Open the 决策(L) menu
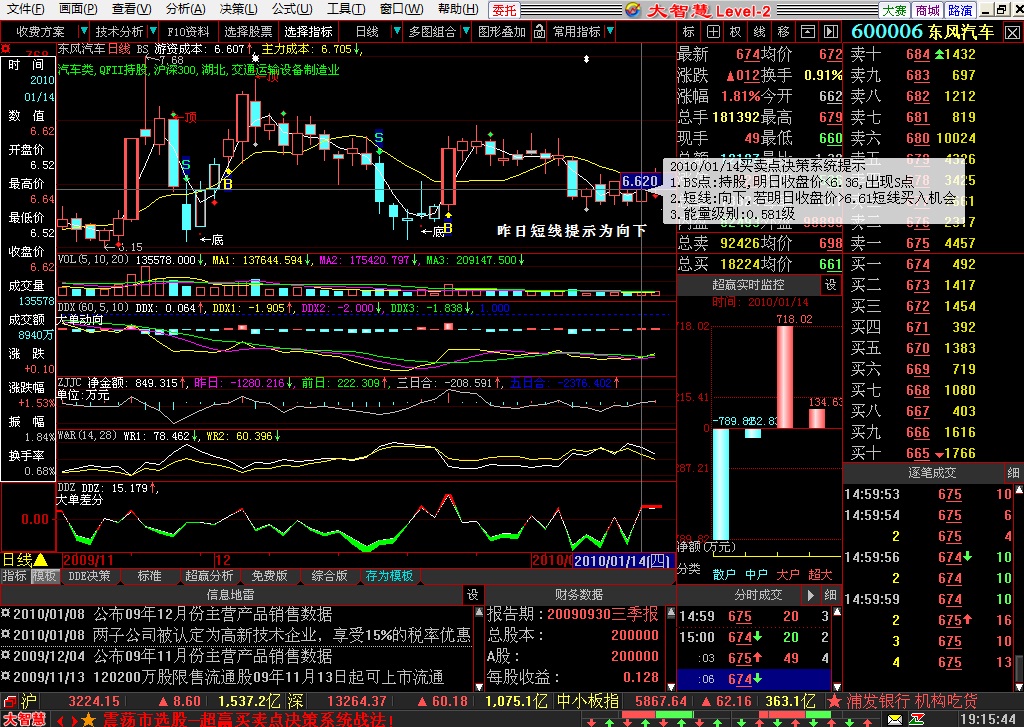Viewport: 1024px width, 727px height. pyautogui.click(x=238, y=9)
